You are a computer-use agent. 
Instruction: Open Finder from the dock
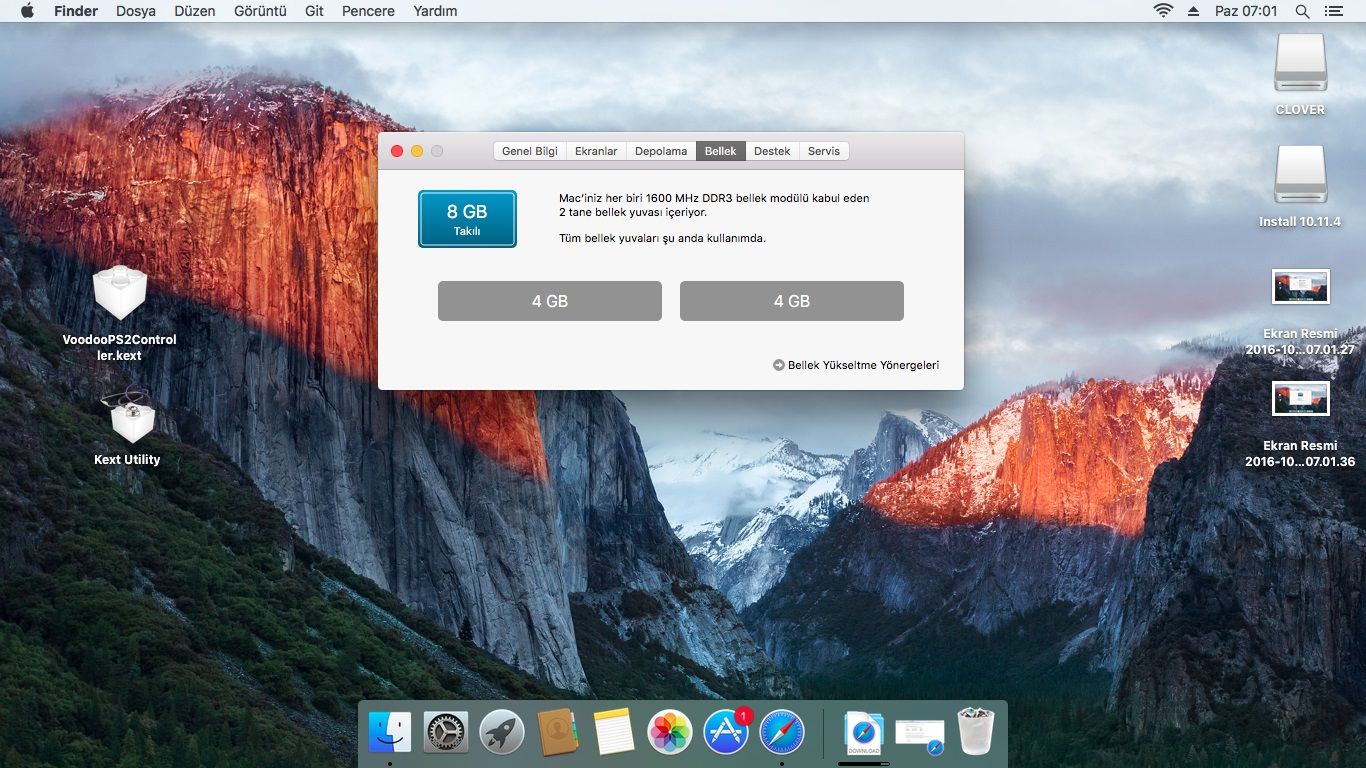[390, 733]
